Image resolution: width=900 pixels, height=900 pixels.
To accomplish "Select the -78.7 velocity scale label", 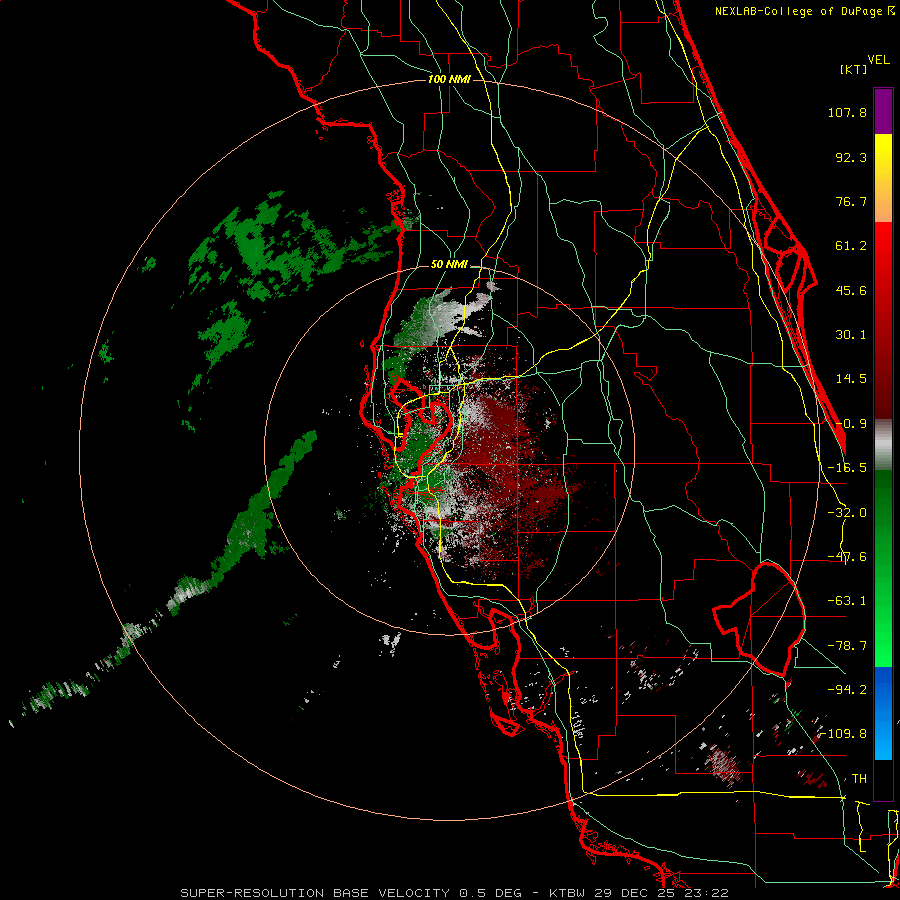I will pos(847,646).
